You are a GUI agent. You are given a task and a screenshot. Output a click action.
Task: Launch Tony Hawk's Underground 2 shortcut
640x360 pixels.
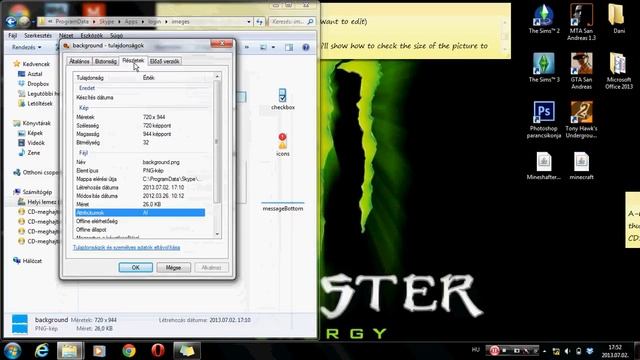(581, 120)
